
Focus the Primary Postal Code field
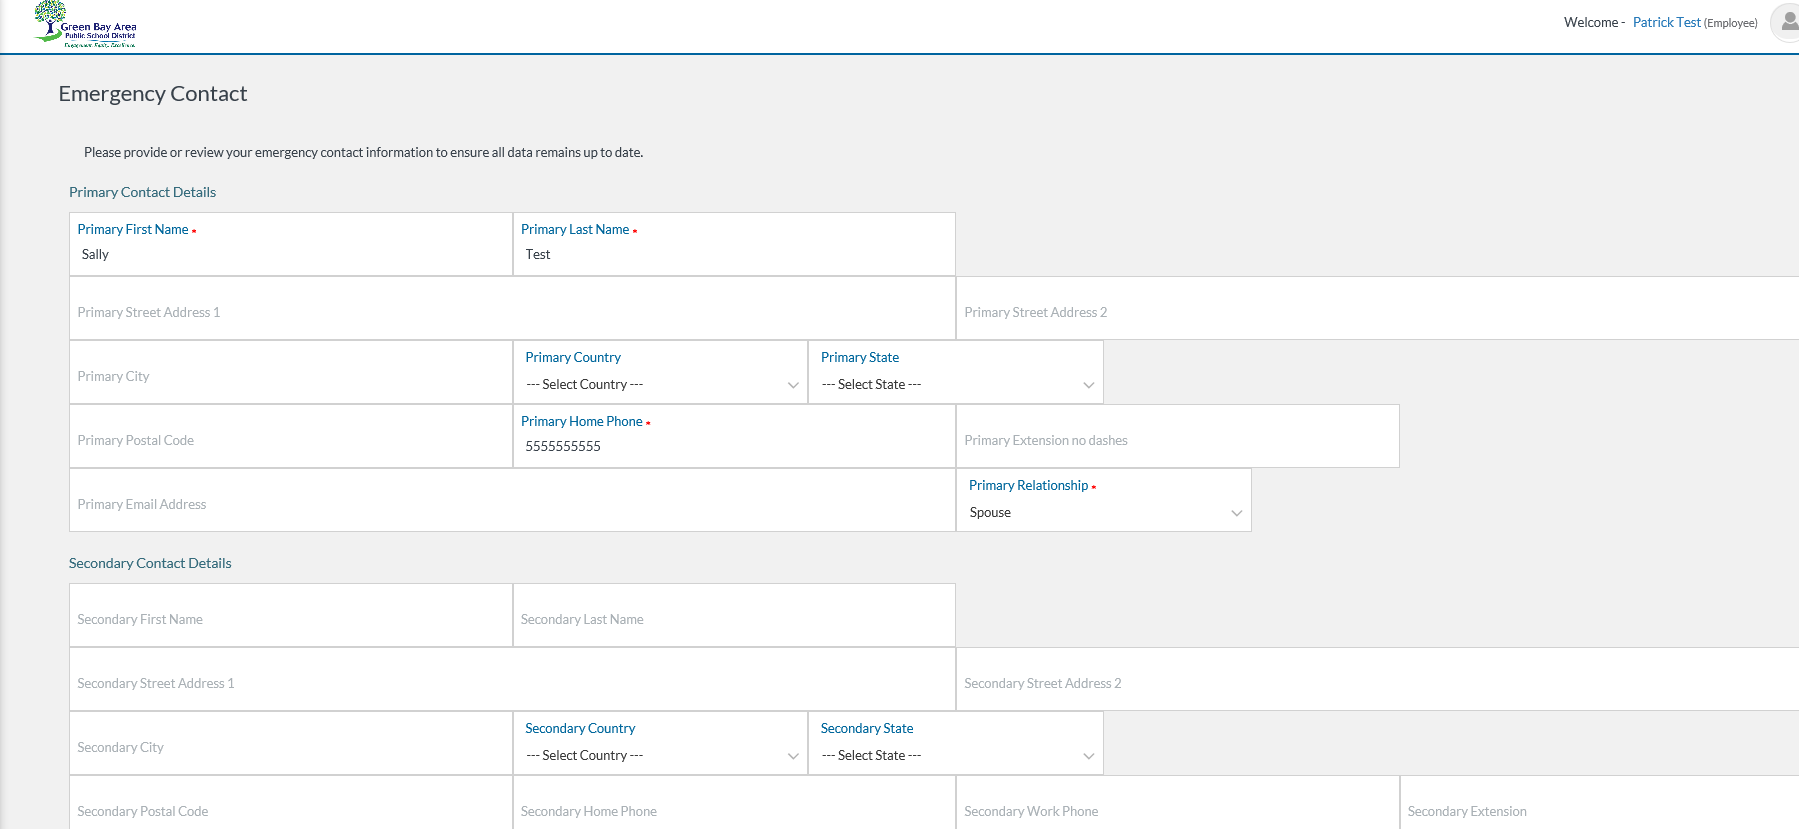(290, 440)
